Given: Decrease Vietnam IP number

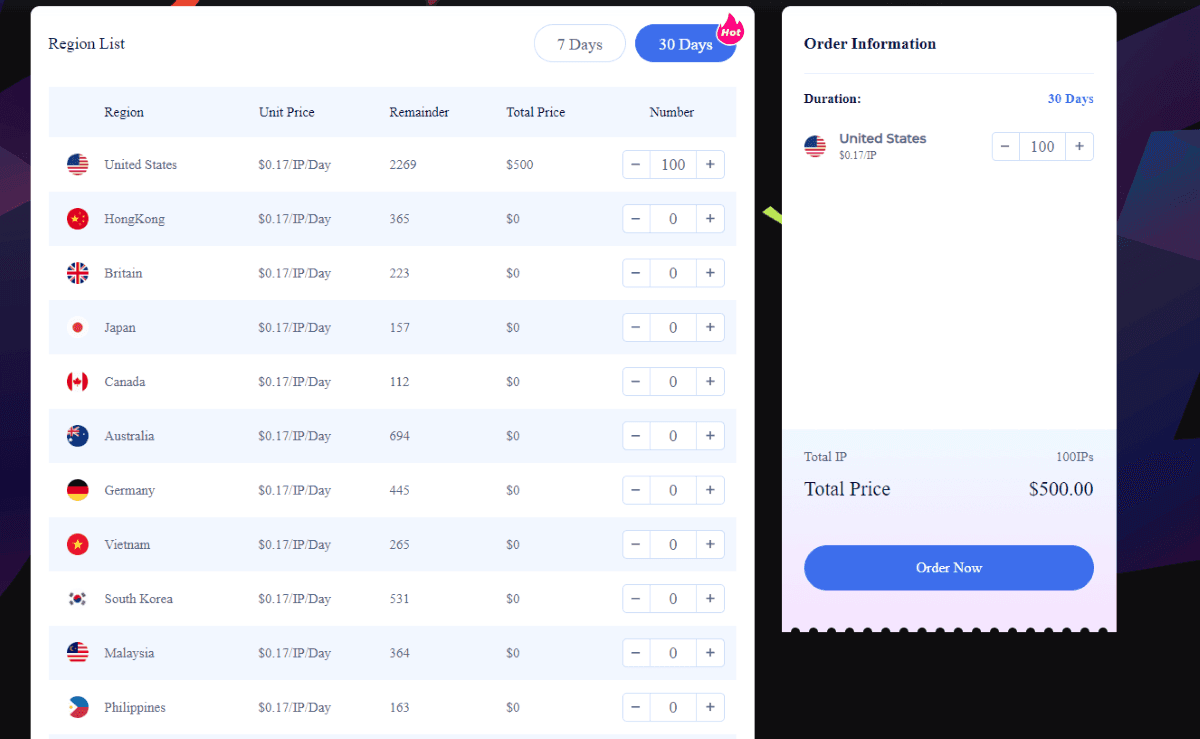Looking at the screenshot, I should pos(636,545).
